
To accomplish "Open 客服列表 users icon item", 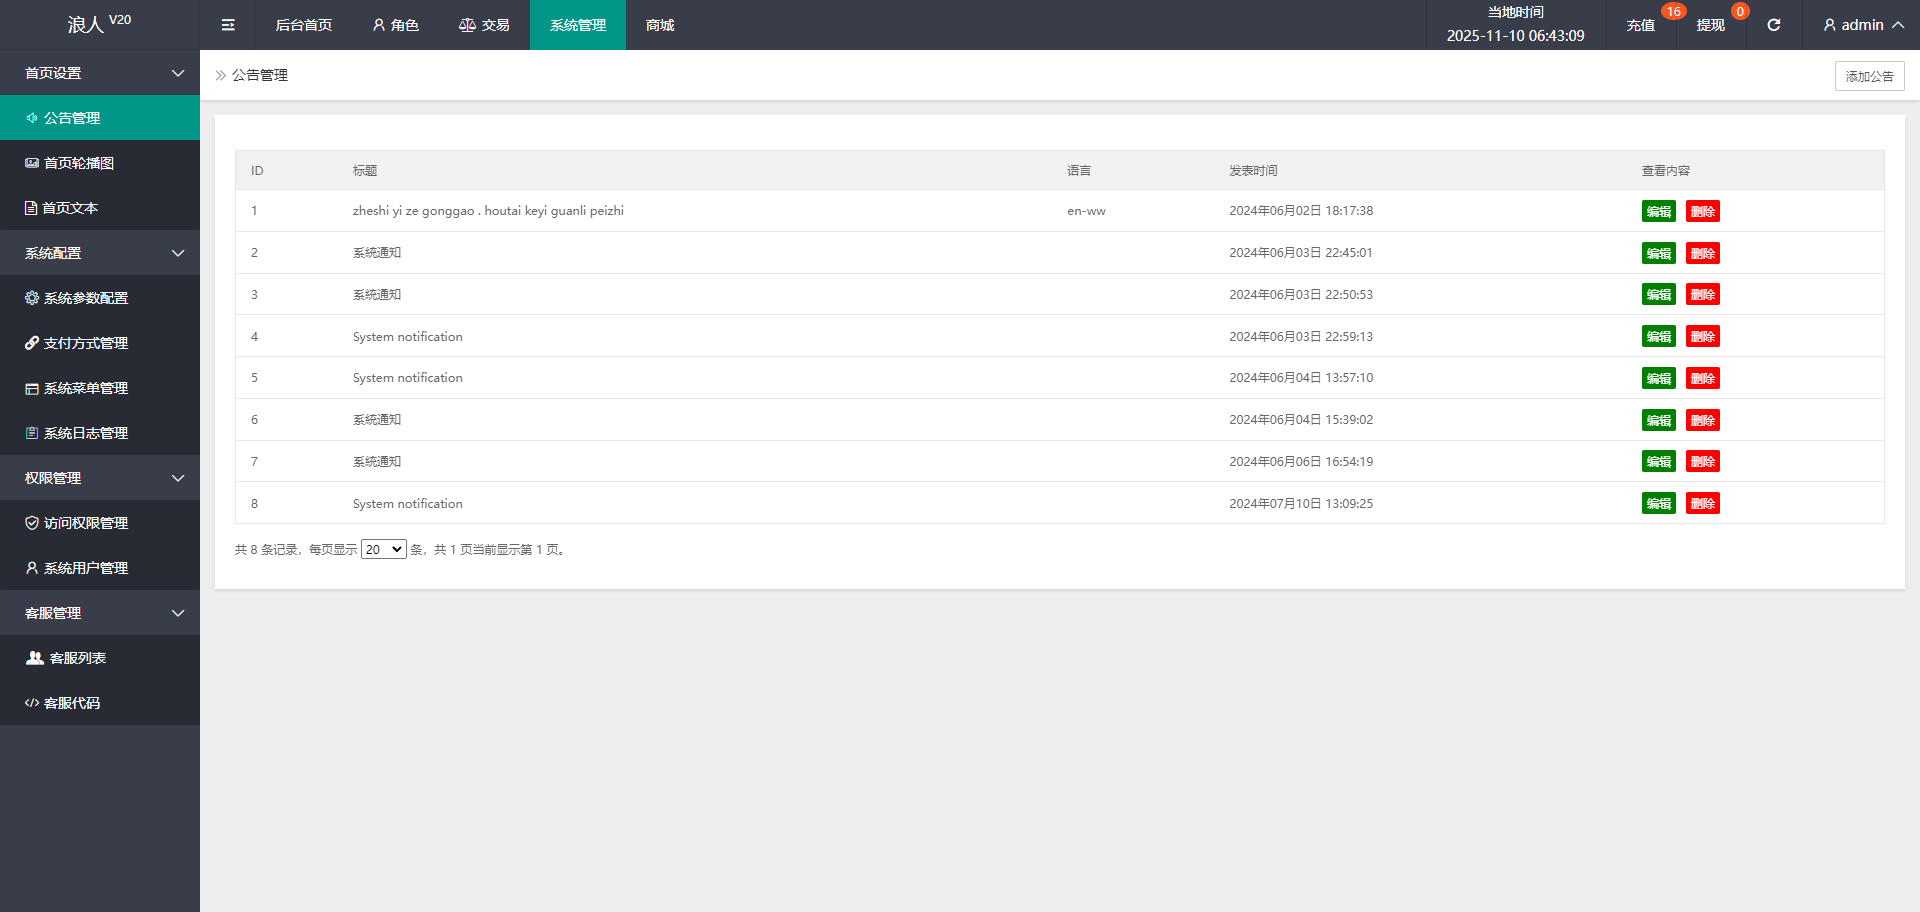I will (66, 658).
